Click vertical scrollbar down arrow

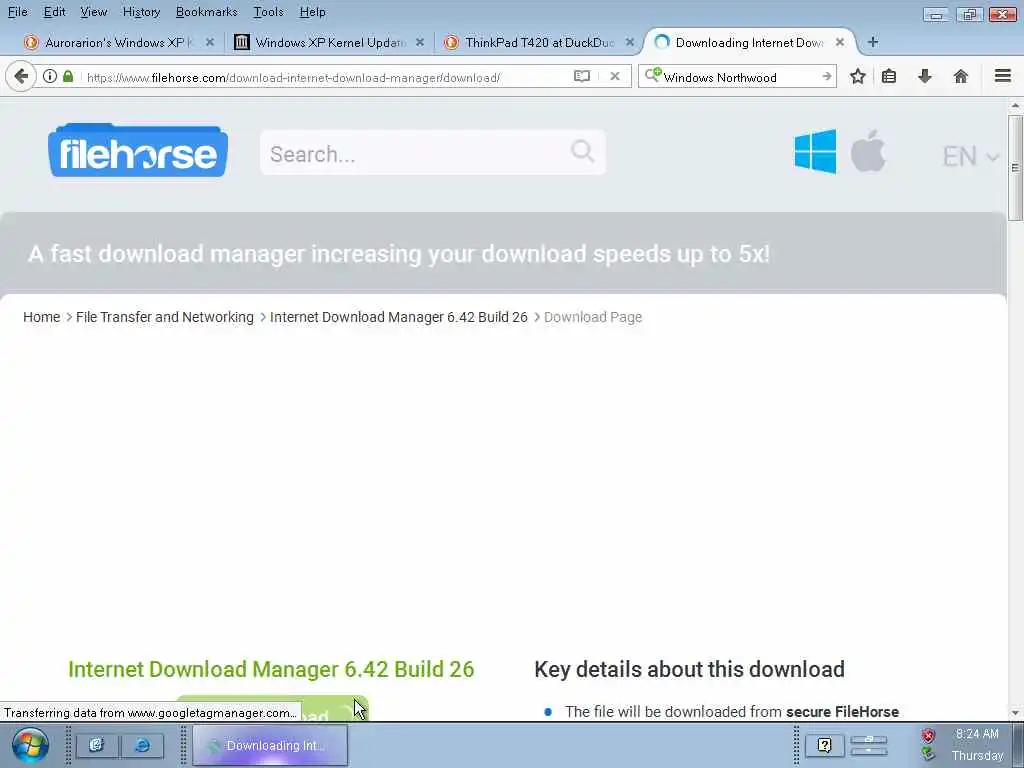pos(1015,713)
